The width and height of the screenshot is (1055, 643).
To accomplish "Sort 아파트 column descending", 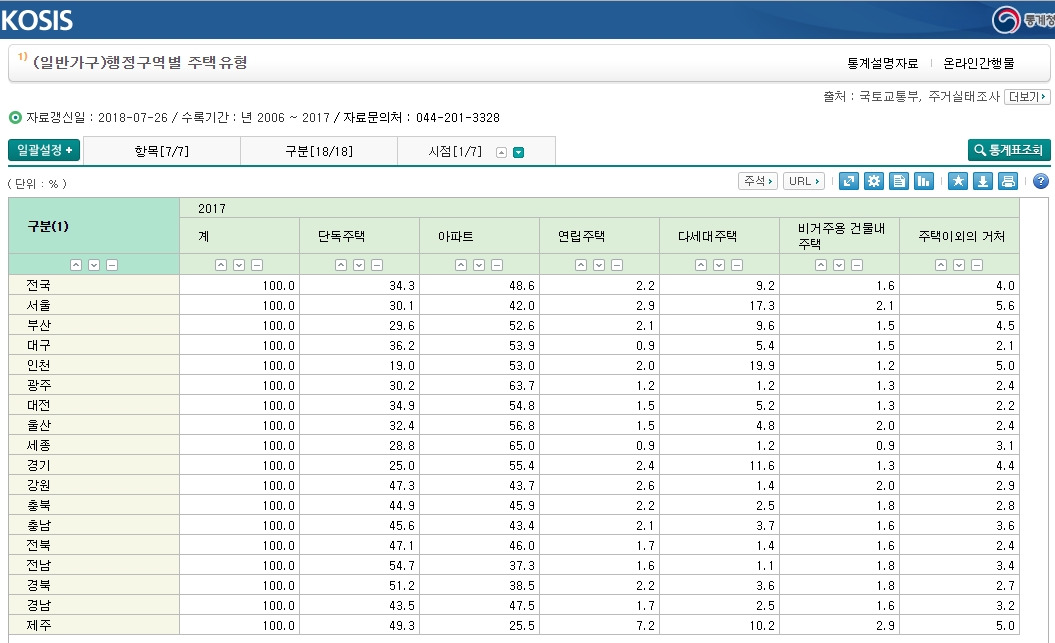I will coord(479,265).
